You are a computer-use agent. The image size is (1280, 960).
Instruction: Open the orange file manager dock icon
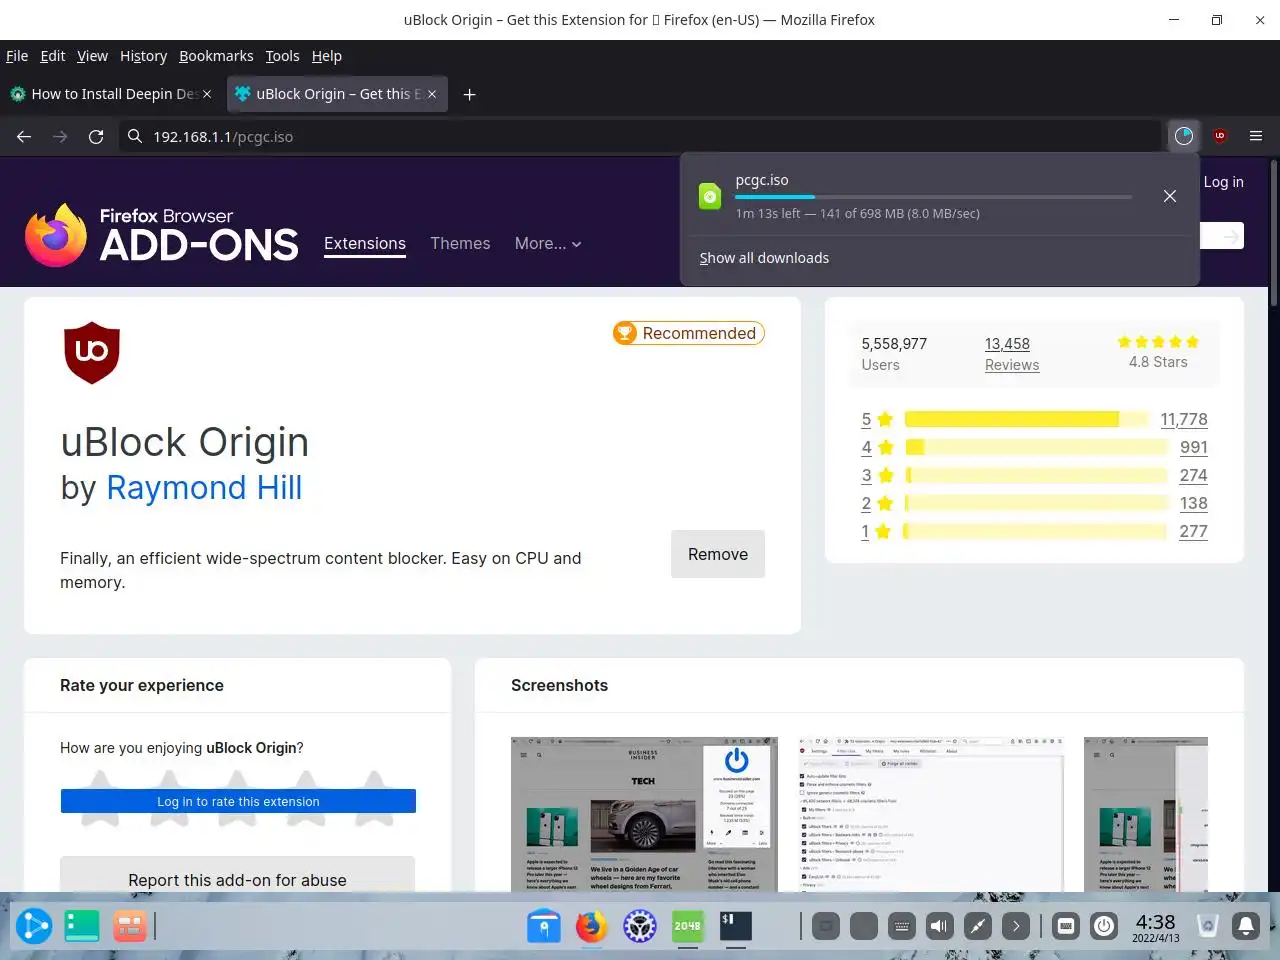129,926
